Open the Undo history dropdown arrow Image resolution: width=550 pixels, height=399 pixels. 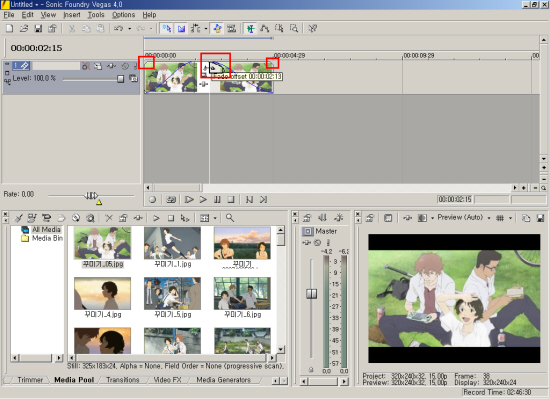tap(129, 28)
